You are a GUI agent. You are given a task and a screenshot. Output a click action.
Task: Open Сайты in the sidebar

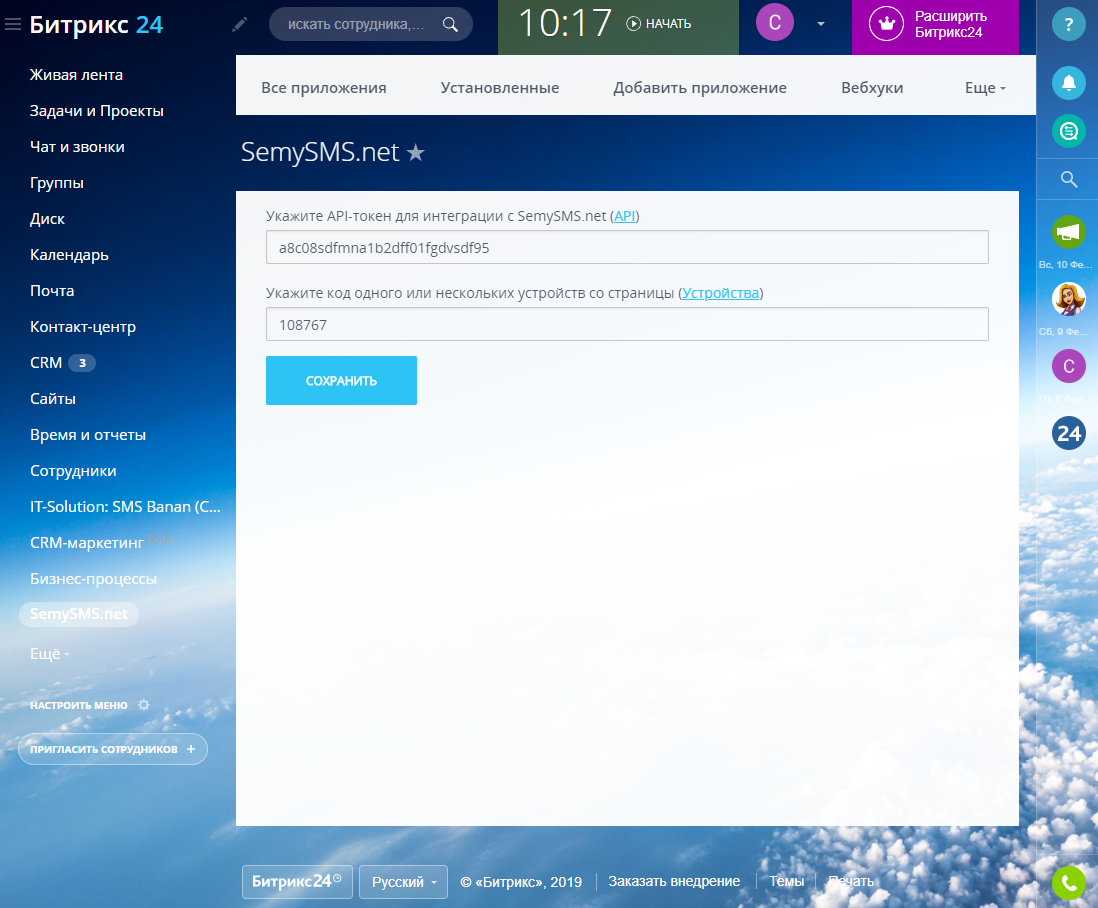[53, 398]
